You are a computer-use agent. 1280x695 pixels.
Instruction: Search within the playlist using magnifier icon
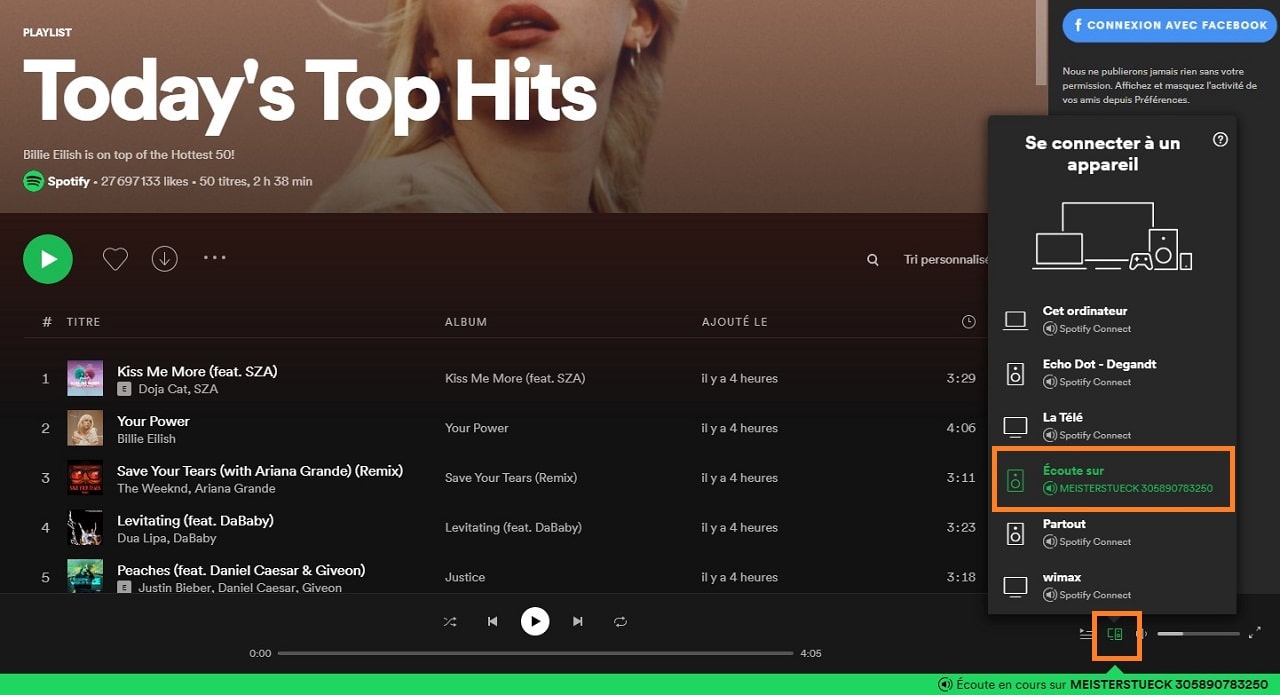873,260
